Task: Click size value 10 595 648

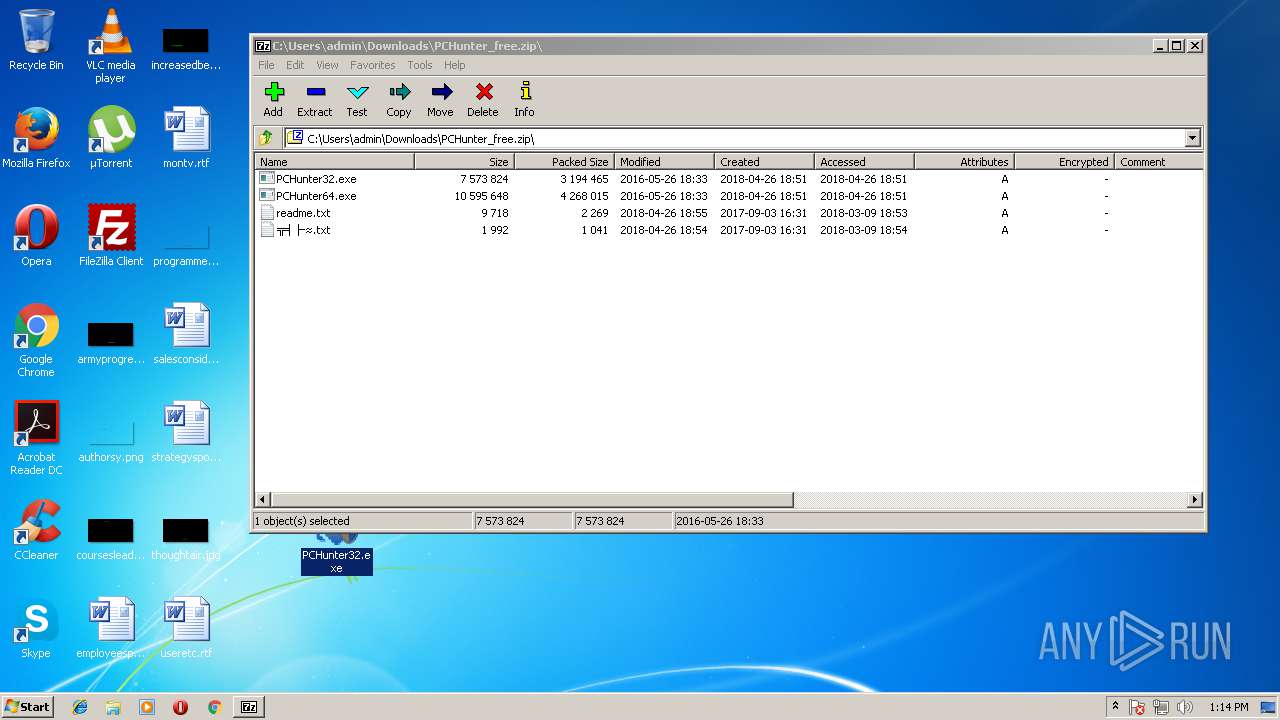Action: pos(481,196)
